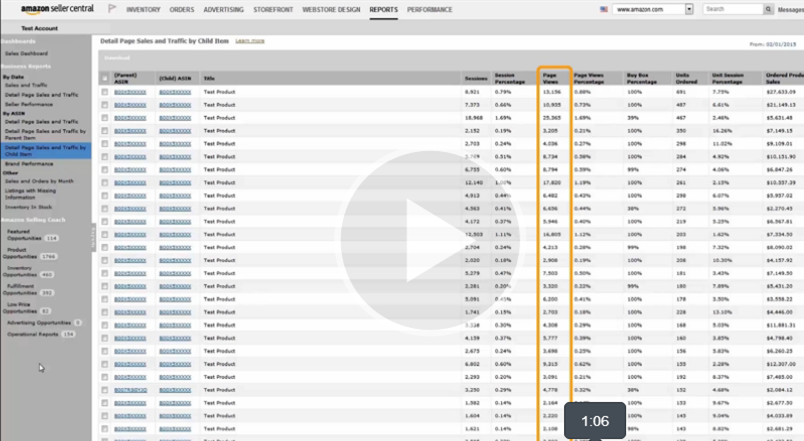Click the US flag marketplace icon
The width and height of the screenshot is (804, 441).
pyautogui.click(x=604, y=9)
